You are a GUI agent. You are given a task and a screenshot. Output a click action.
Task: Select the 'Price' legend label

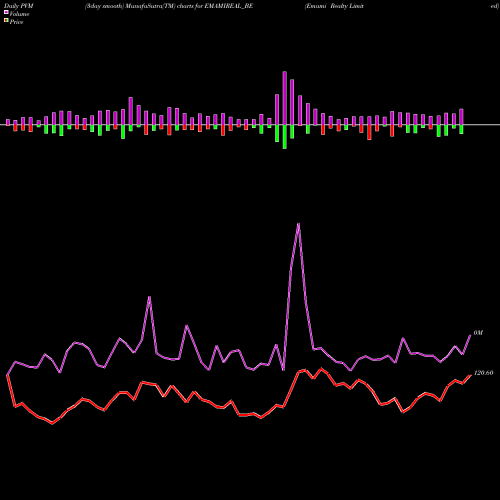coord(16,22)
